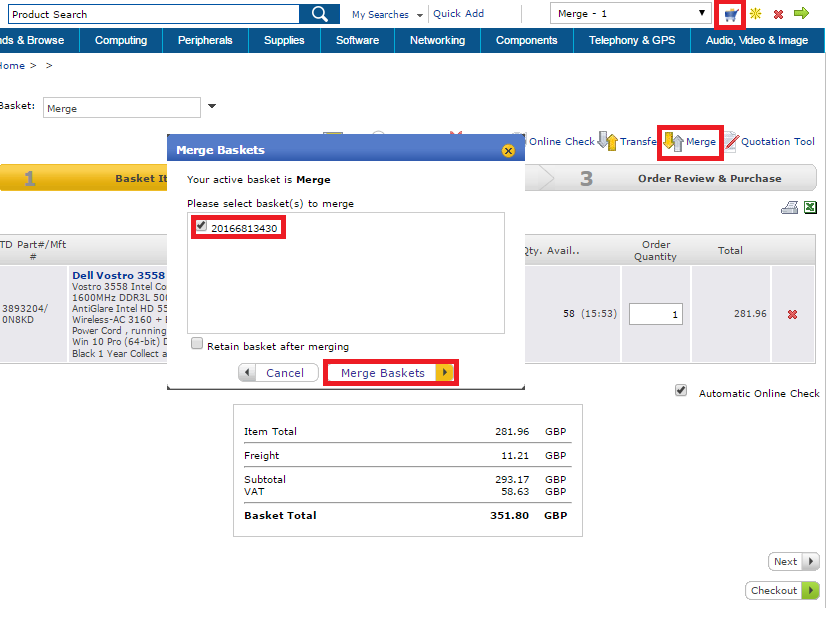Viewport: 826px width, 622px height.
Task: Expand the Basket name dropdown arrow
Action: click(x=212, y=107)
